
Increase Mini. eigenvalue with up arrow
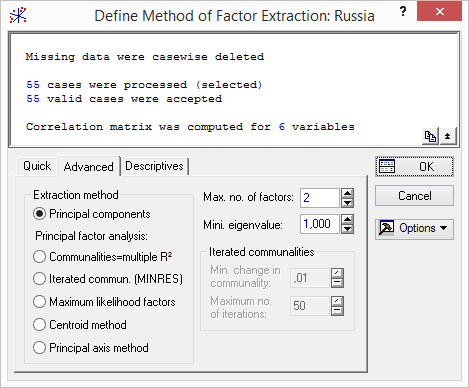pos(347,219)
